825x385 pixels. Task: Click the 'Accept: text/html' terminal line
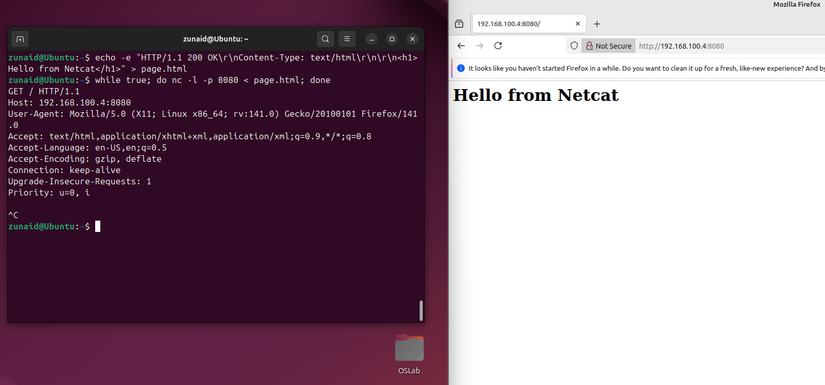tap(189, 136)
